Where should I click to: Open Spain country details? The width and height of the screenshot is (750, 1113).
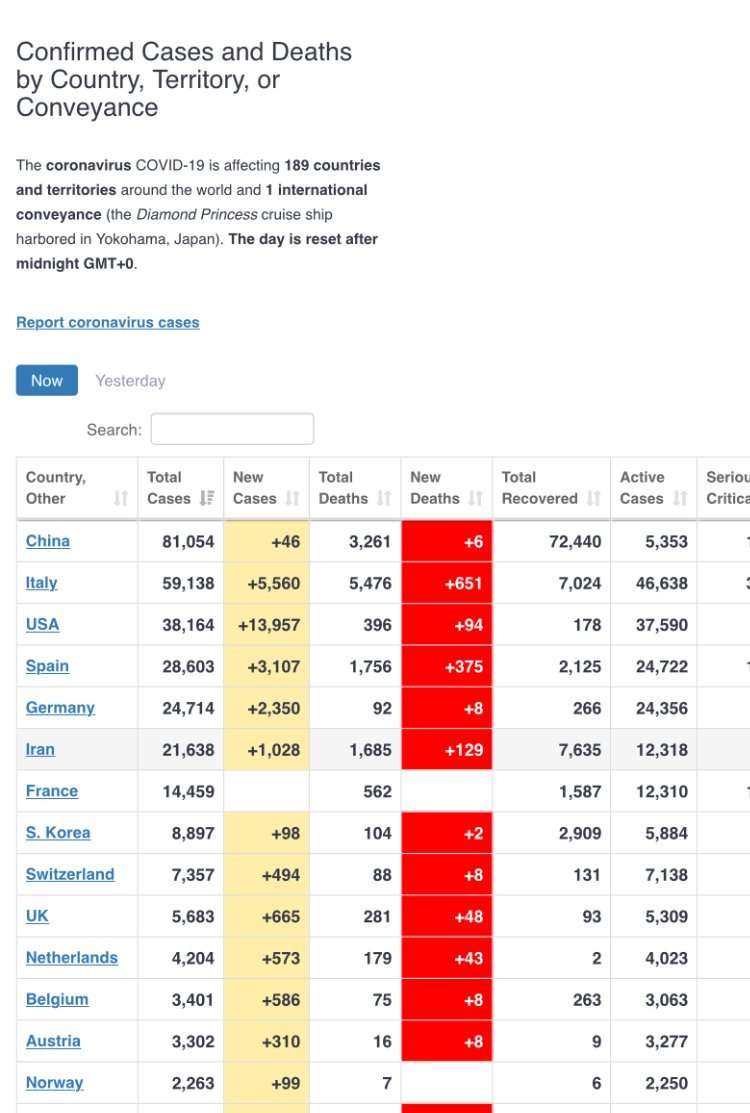[47, 666]
